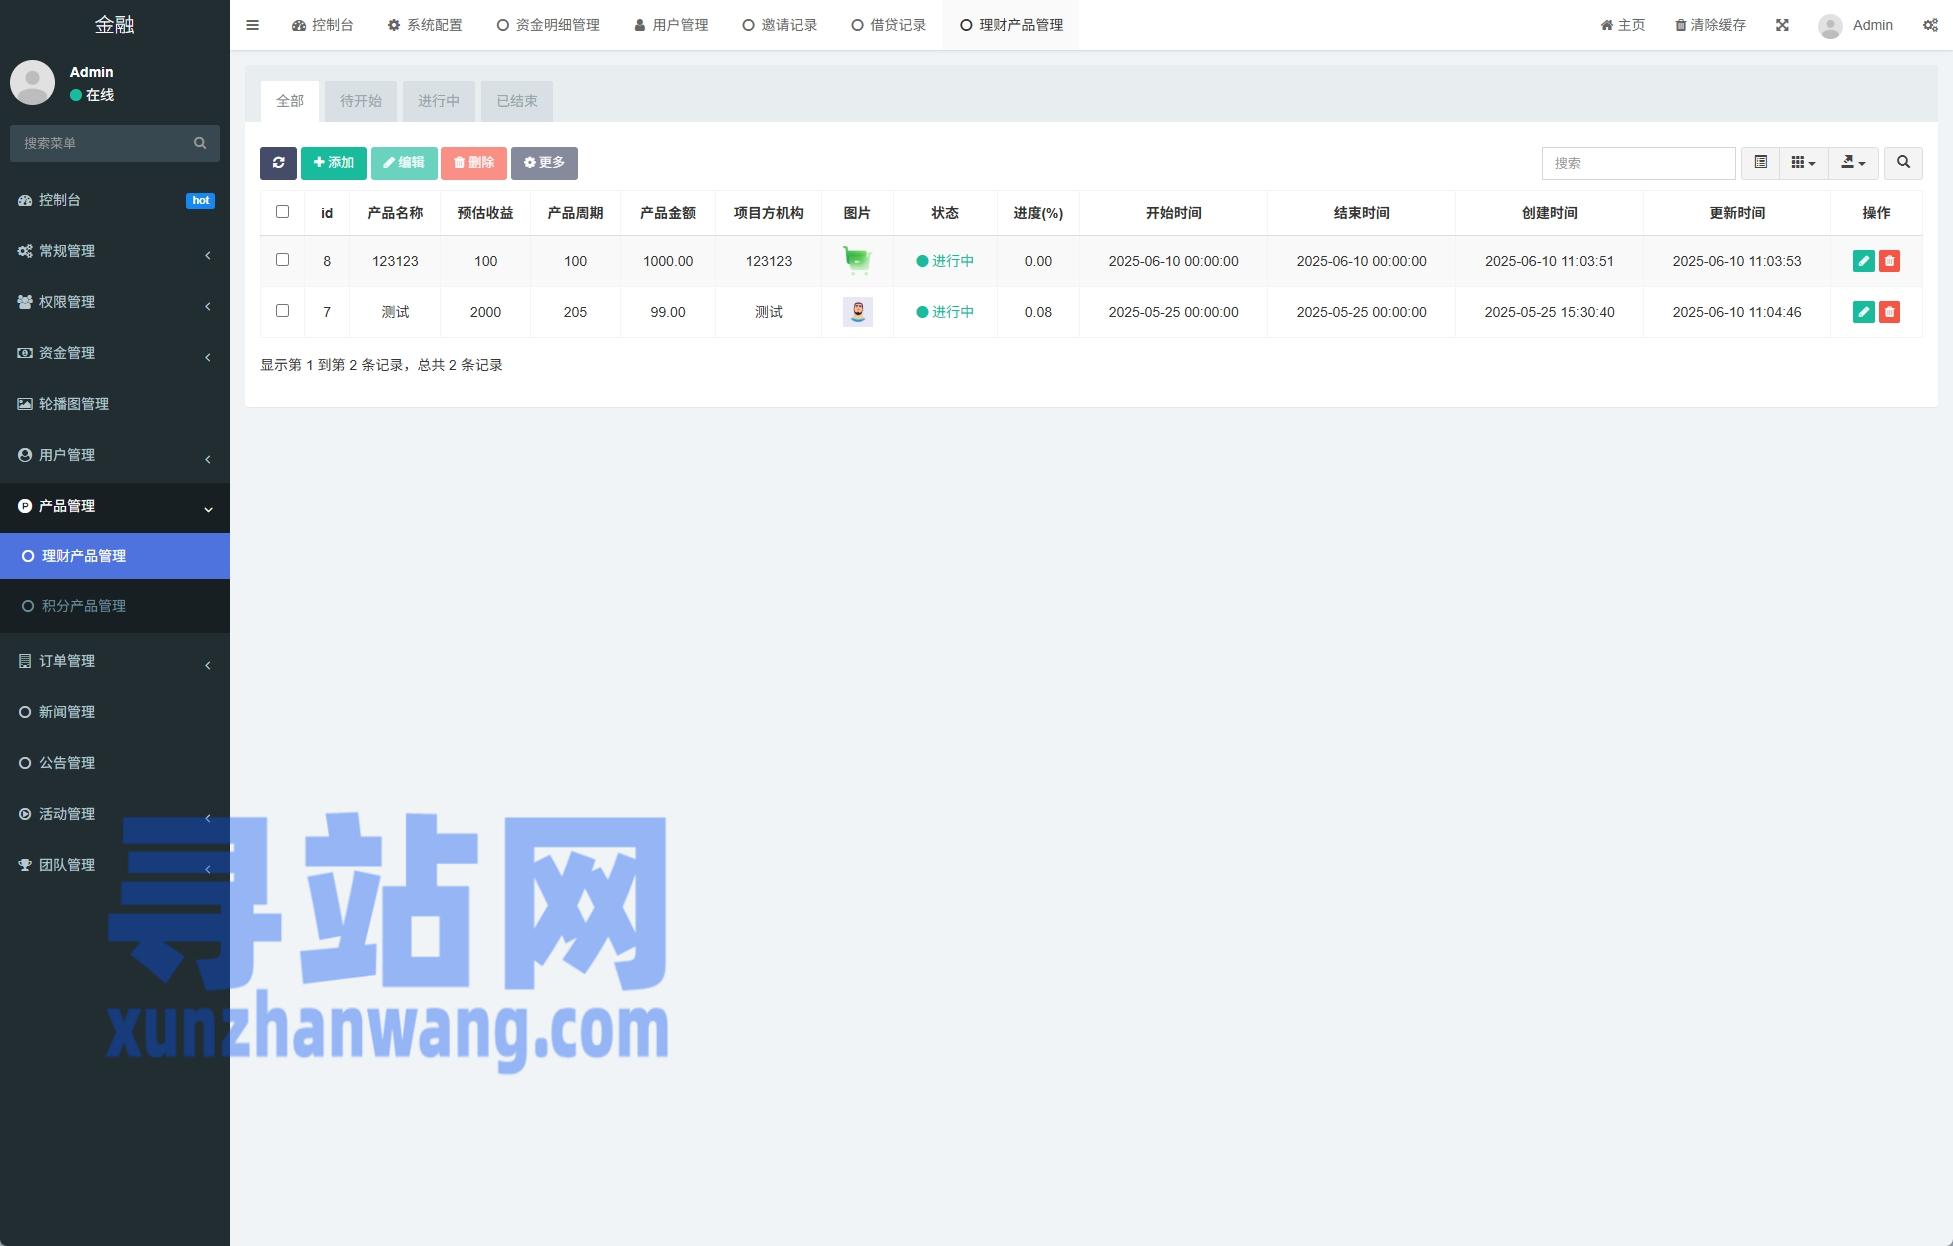Expand 权限管理 sidebar menu
This screenshot has height=1246, width=1953.
(x=115, y=302)
